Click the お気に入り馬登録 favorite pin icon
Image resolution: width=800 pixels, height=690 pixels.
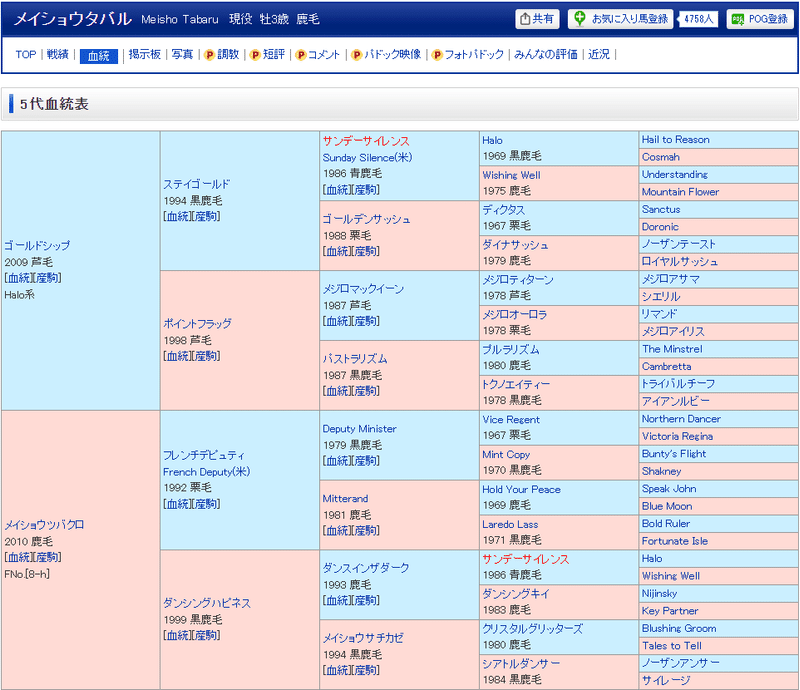pos(580,19)
